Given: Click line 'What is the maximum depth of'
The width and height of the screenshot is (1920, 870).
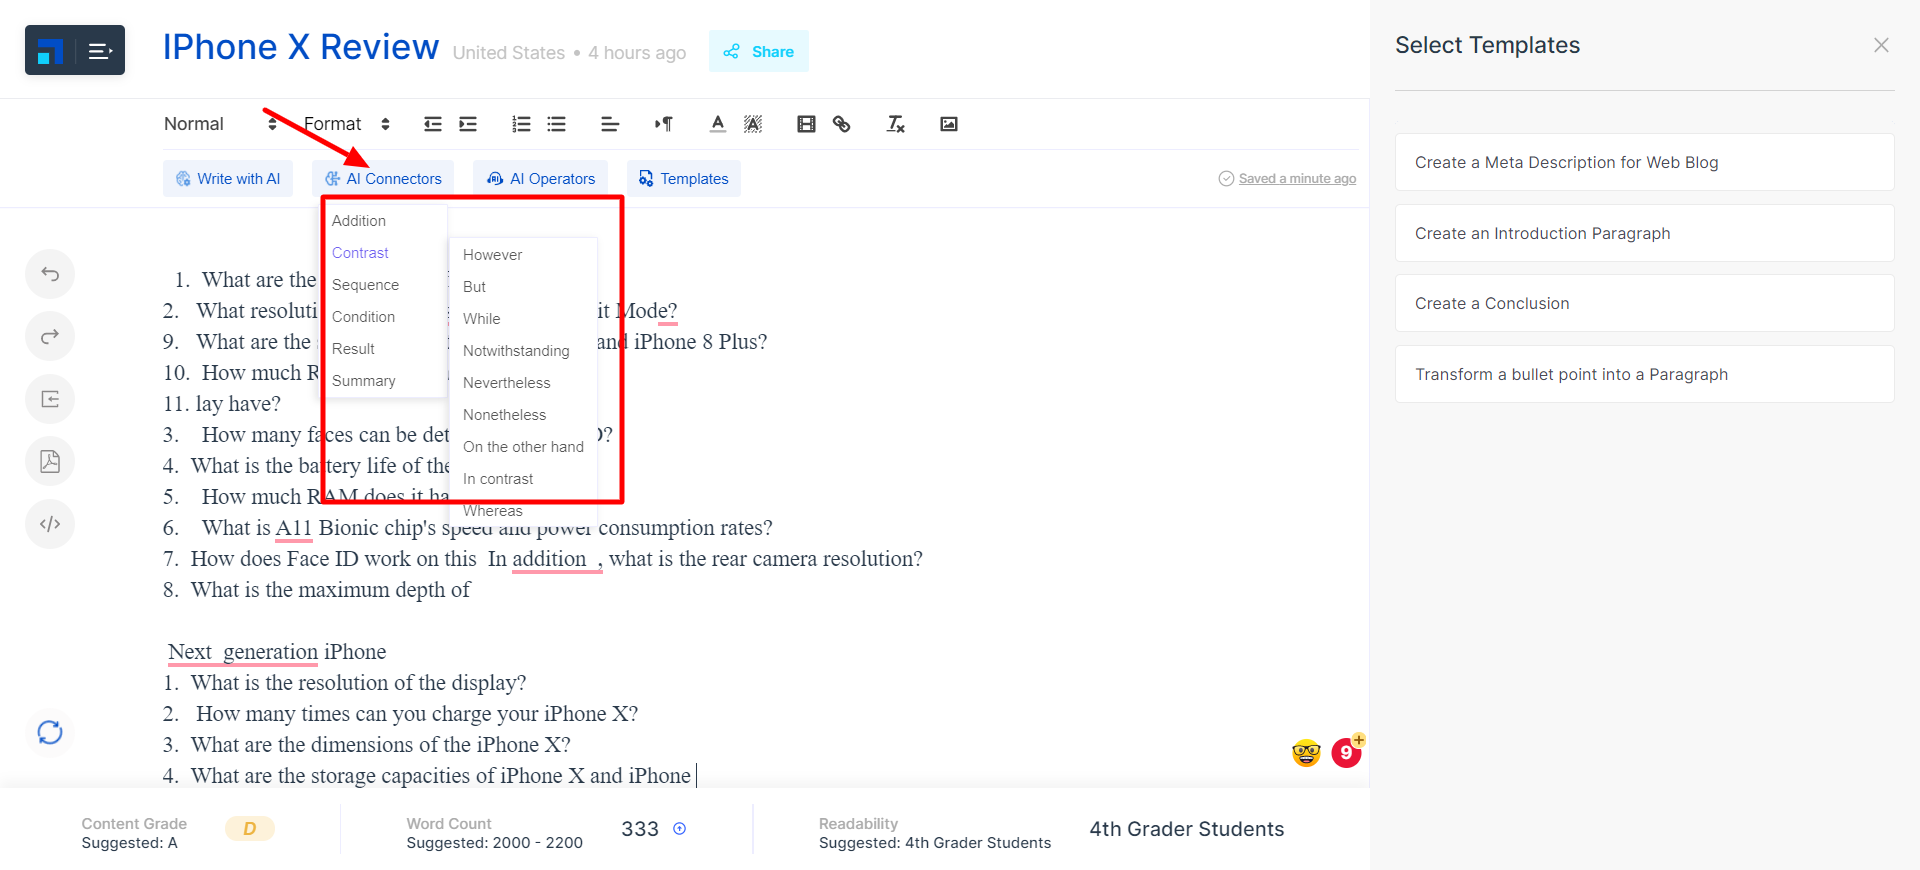Looking at the screenshot, I should click(x=330, y=590).
